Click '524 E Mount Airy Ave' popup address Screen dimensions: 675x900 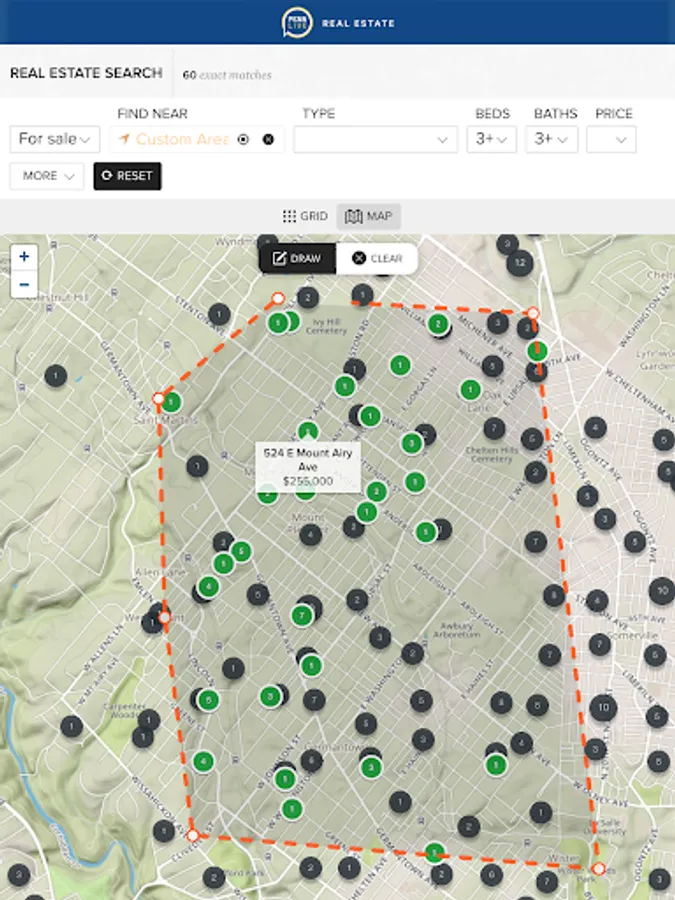tap(308, 460)
